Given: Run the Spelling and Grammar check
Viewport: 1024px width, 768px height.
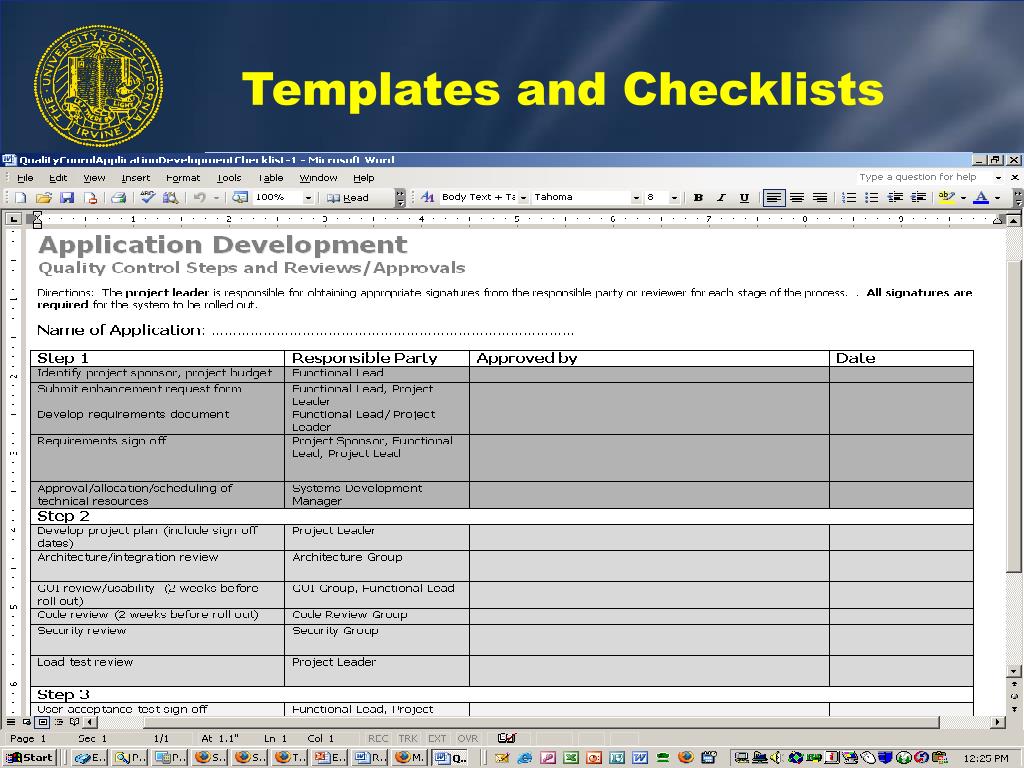Looking at the screenshot, I should click(148, 197).
